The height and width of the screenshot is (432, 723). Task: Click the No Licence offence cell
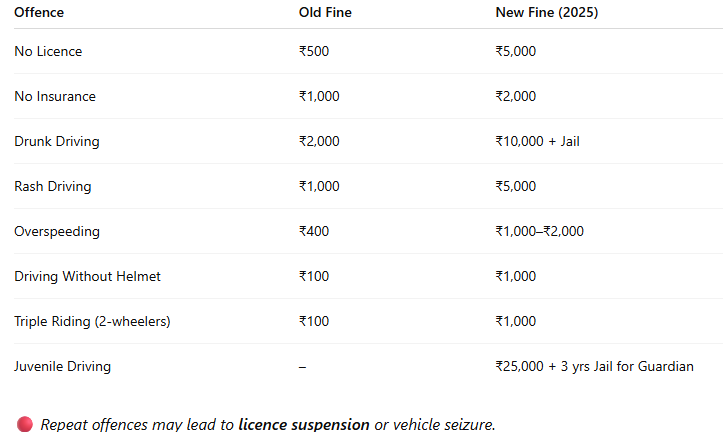(x=48, y=51)
